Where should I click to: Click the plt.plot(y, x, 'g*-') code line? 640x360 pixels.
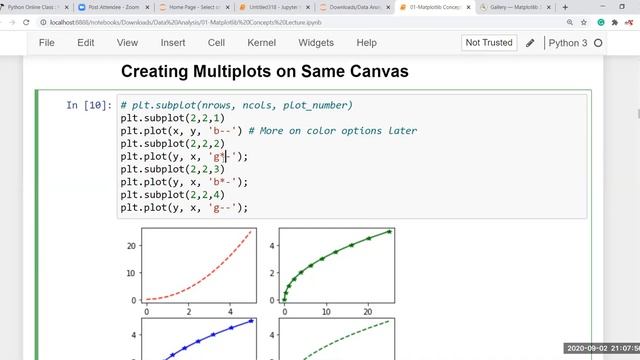(184, 156)
